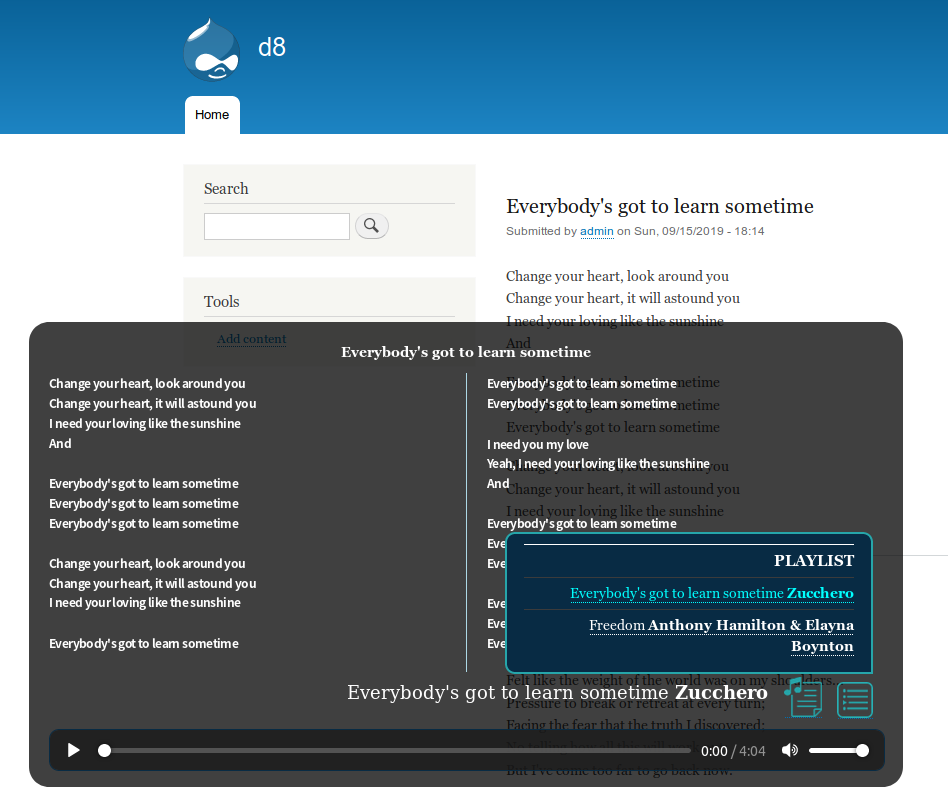Toggle the playlist list icon
The width and height of the screenshot is (948, 795).
click(855, 700)
